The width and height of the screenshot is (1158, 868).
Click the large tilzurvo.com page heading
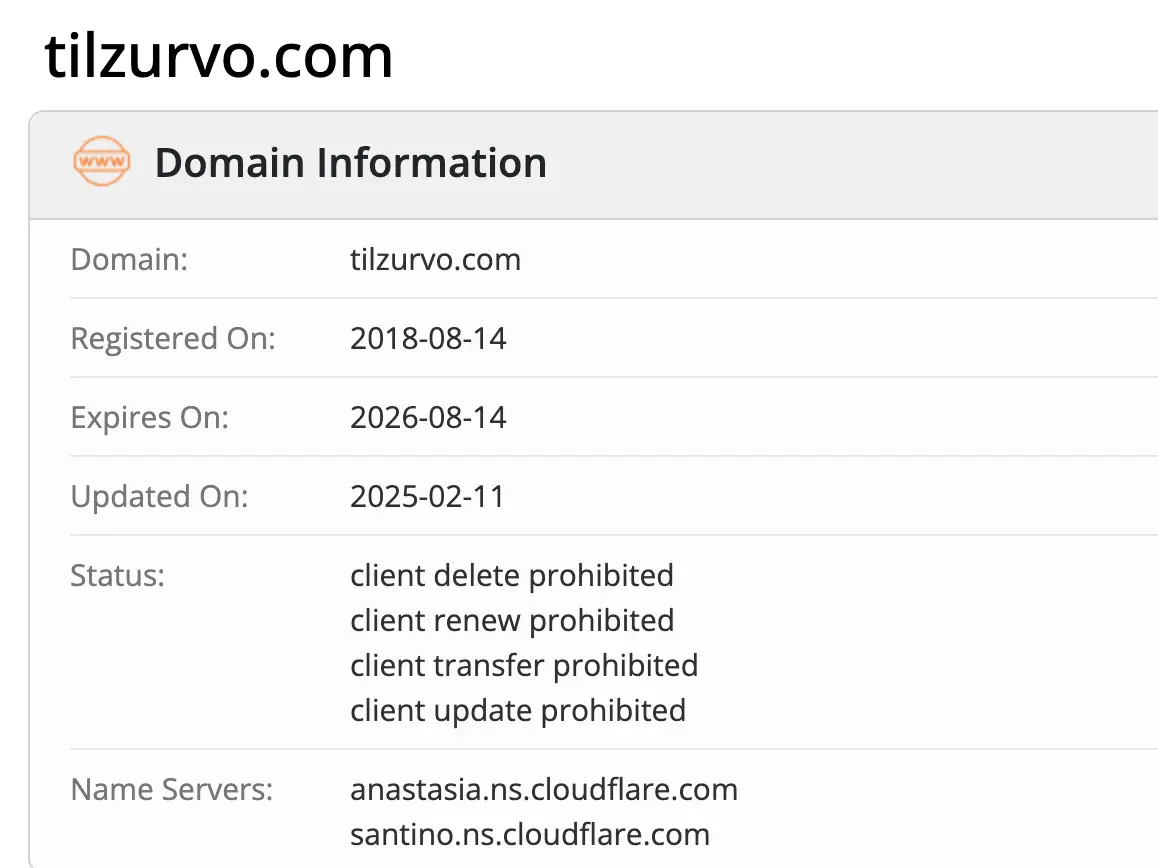click(219, 56)
